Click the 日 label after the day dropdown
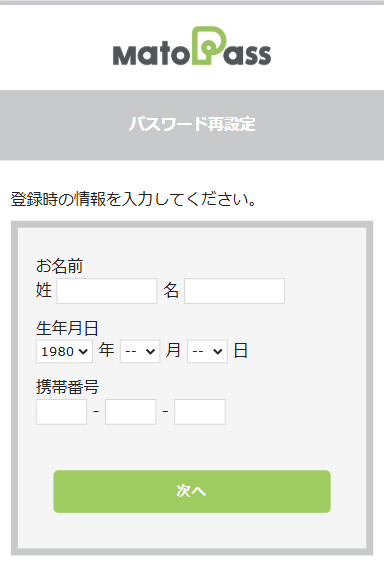This screenshot has width=384, height=583. tap(241, 350)
